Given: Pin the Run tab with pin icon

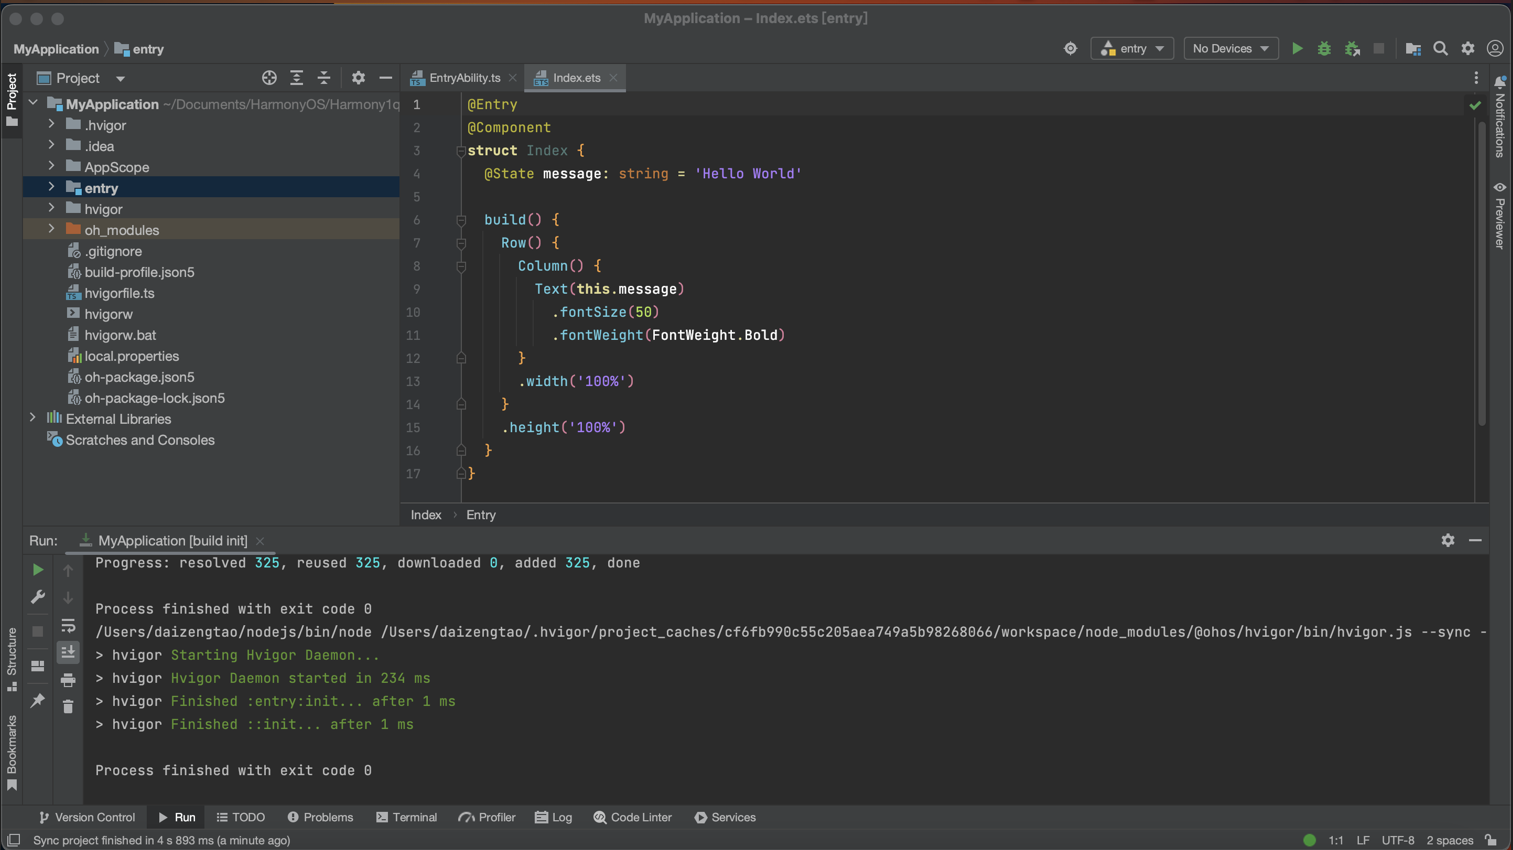Looking at the screenshot, I should [38, 701].
